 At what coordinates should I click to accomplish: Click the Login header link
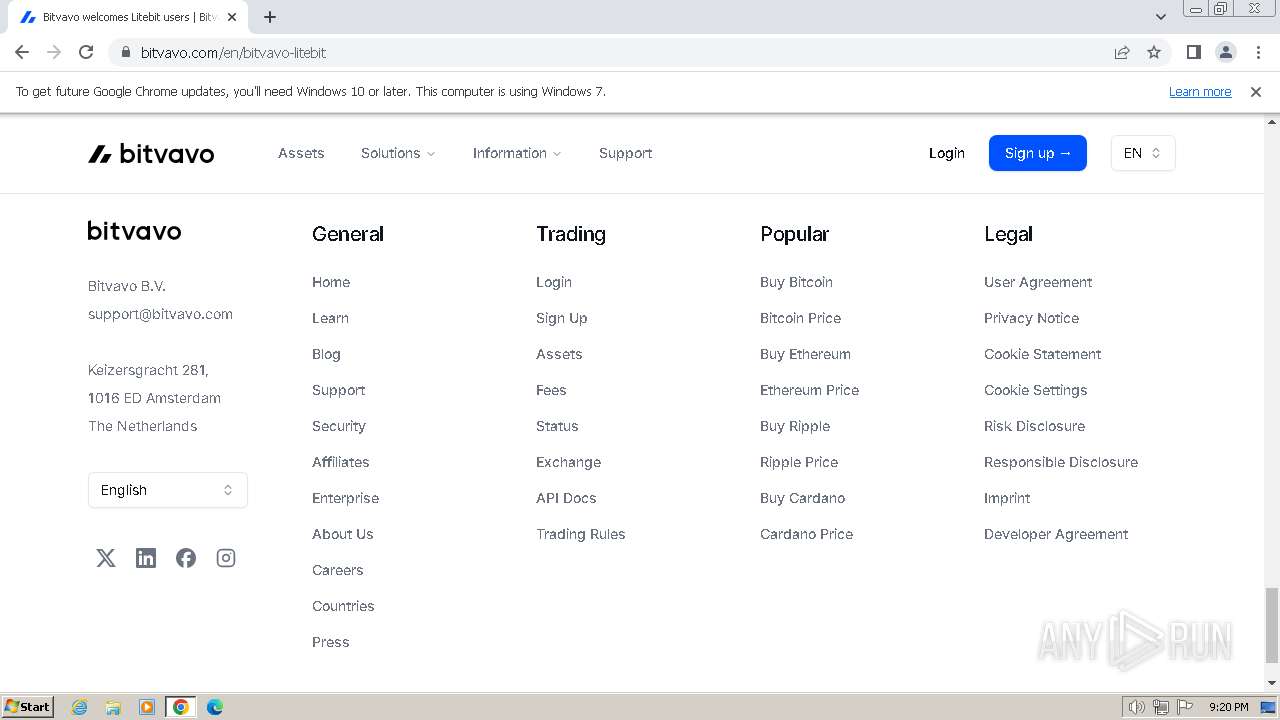point(946,153)
